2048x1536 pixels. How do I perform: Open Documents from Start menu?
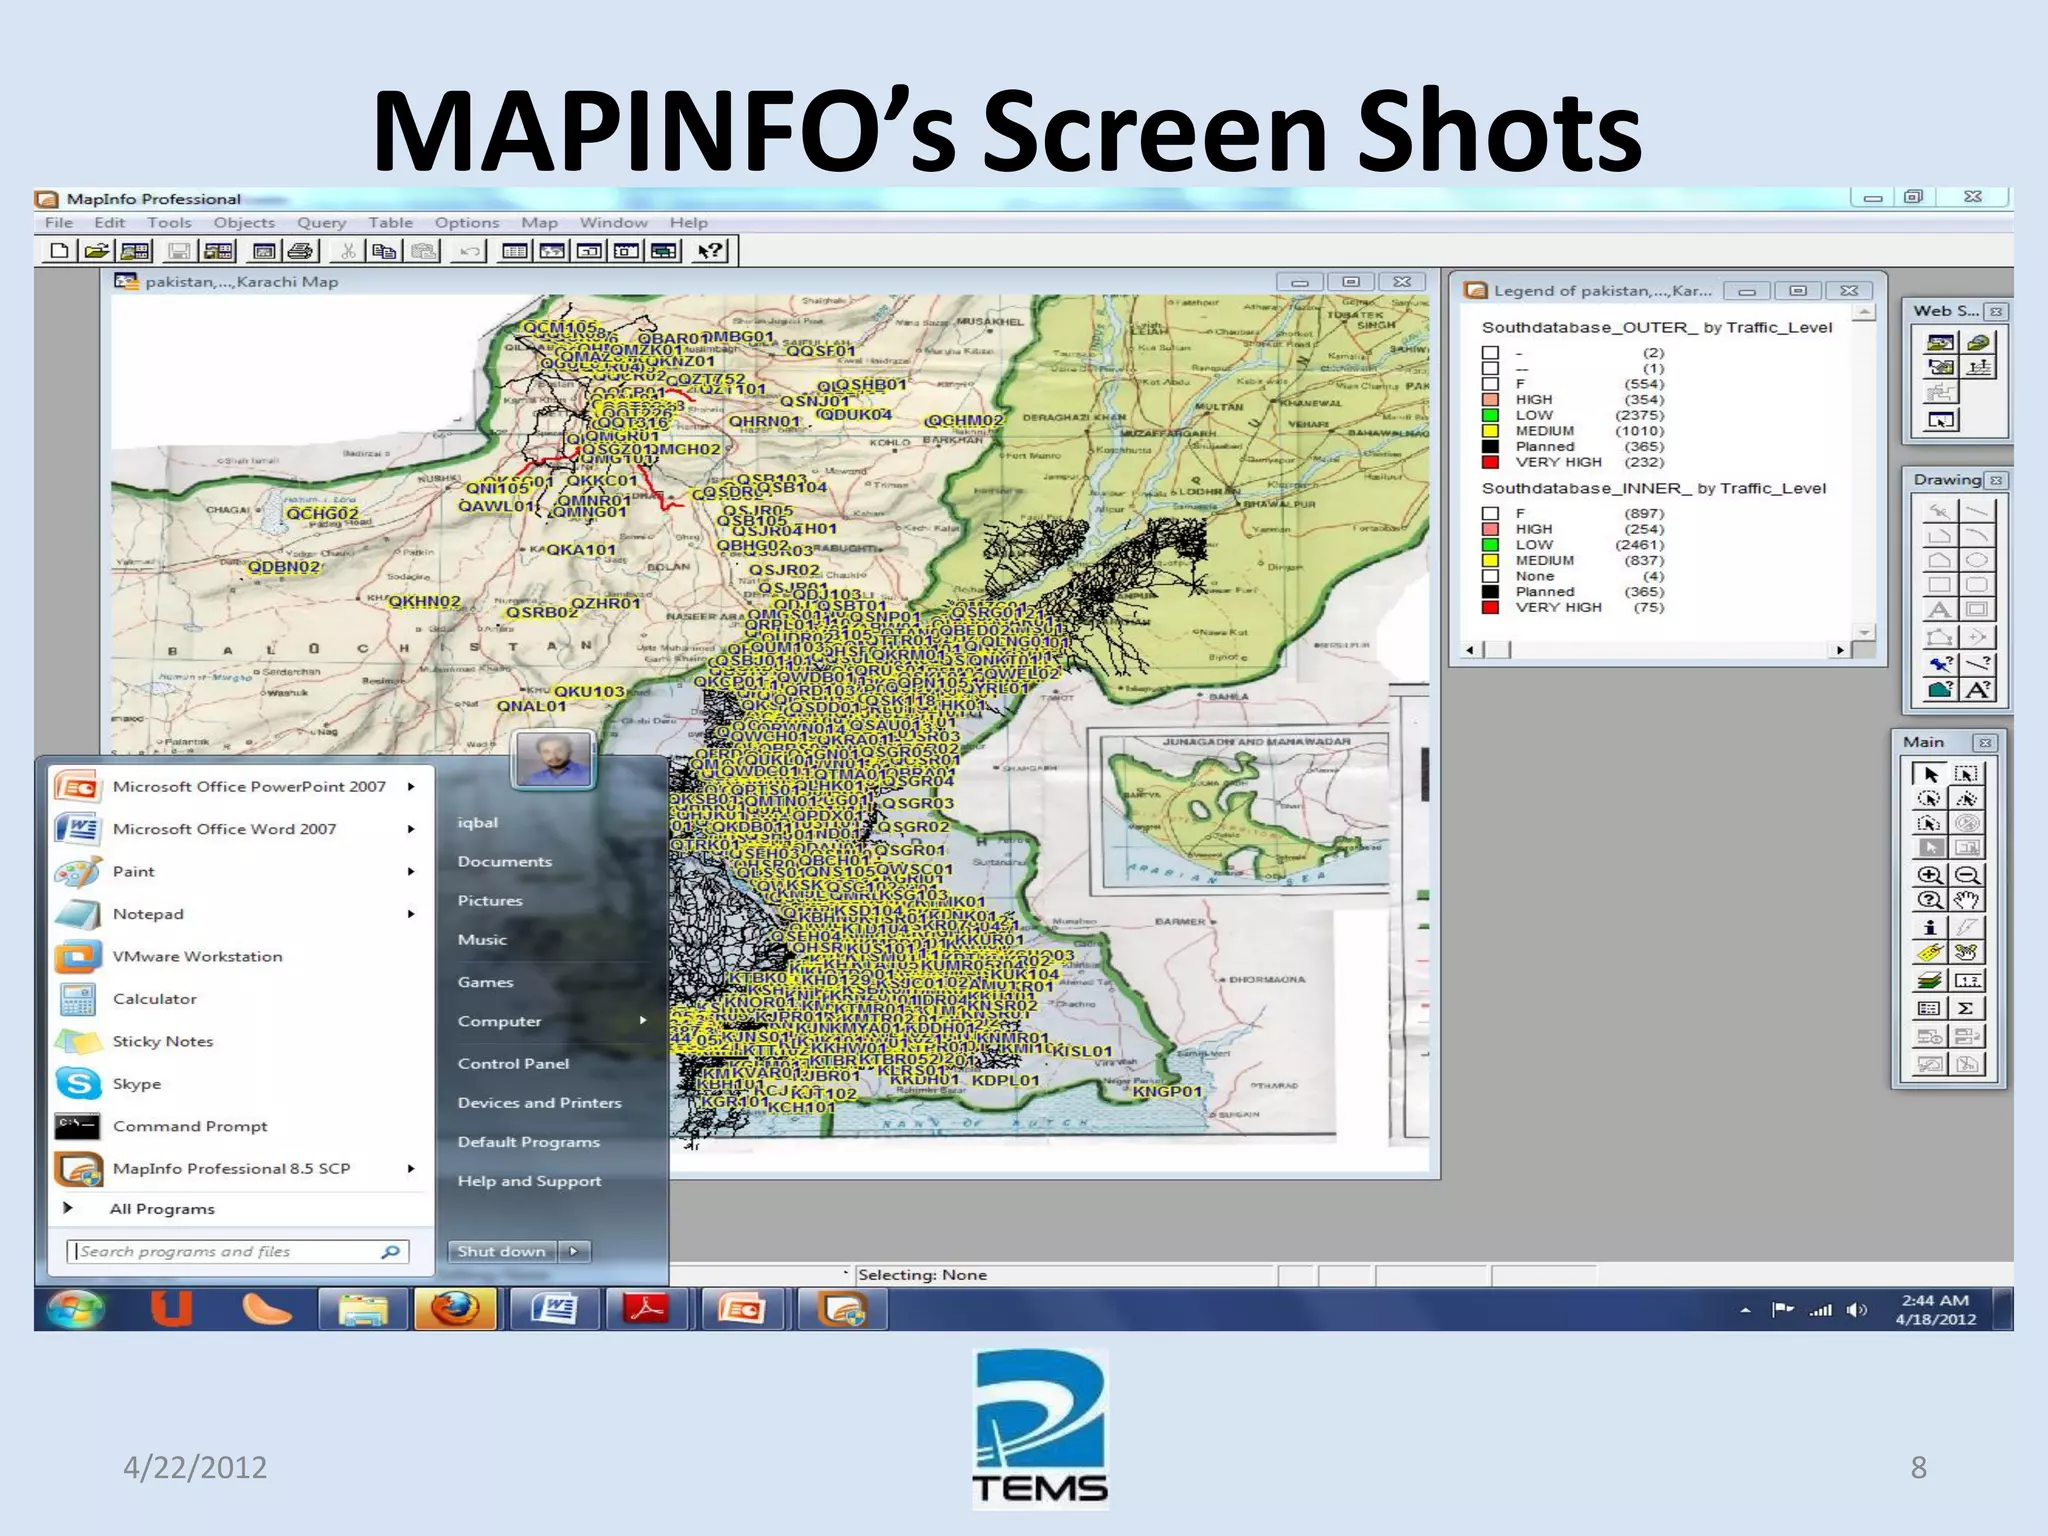[x=505, y=862]
